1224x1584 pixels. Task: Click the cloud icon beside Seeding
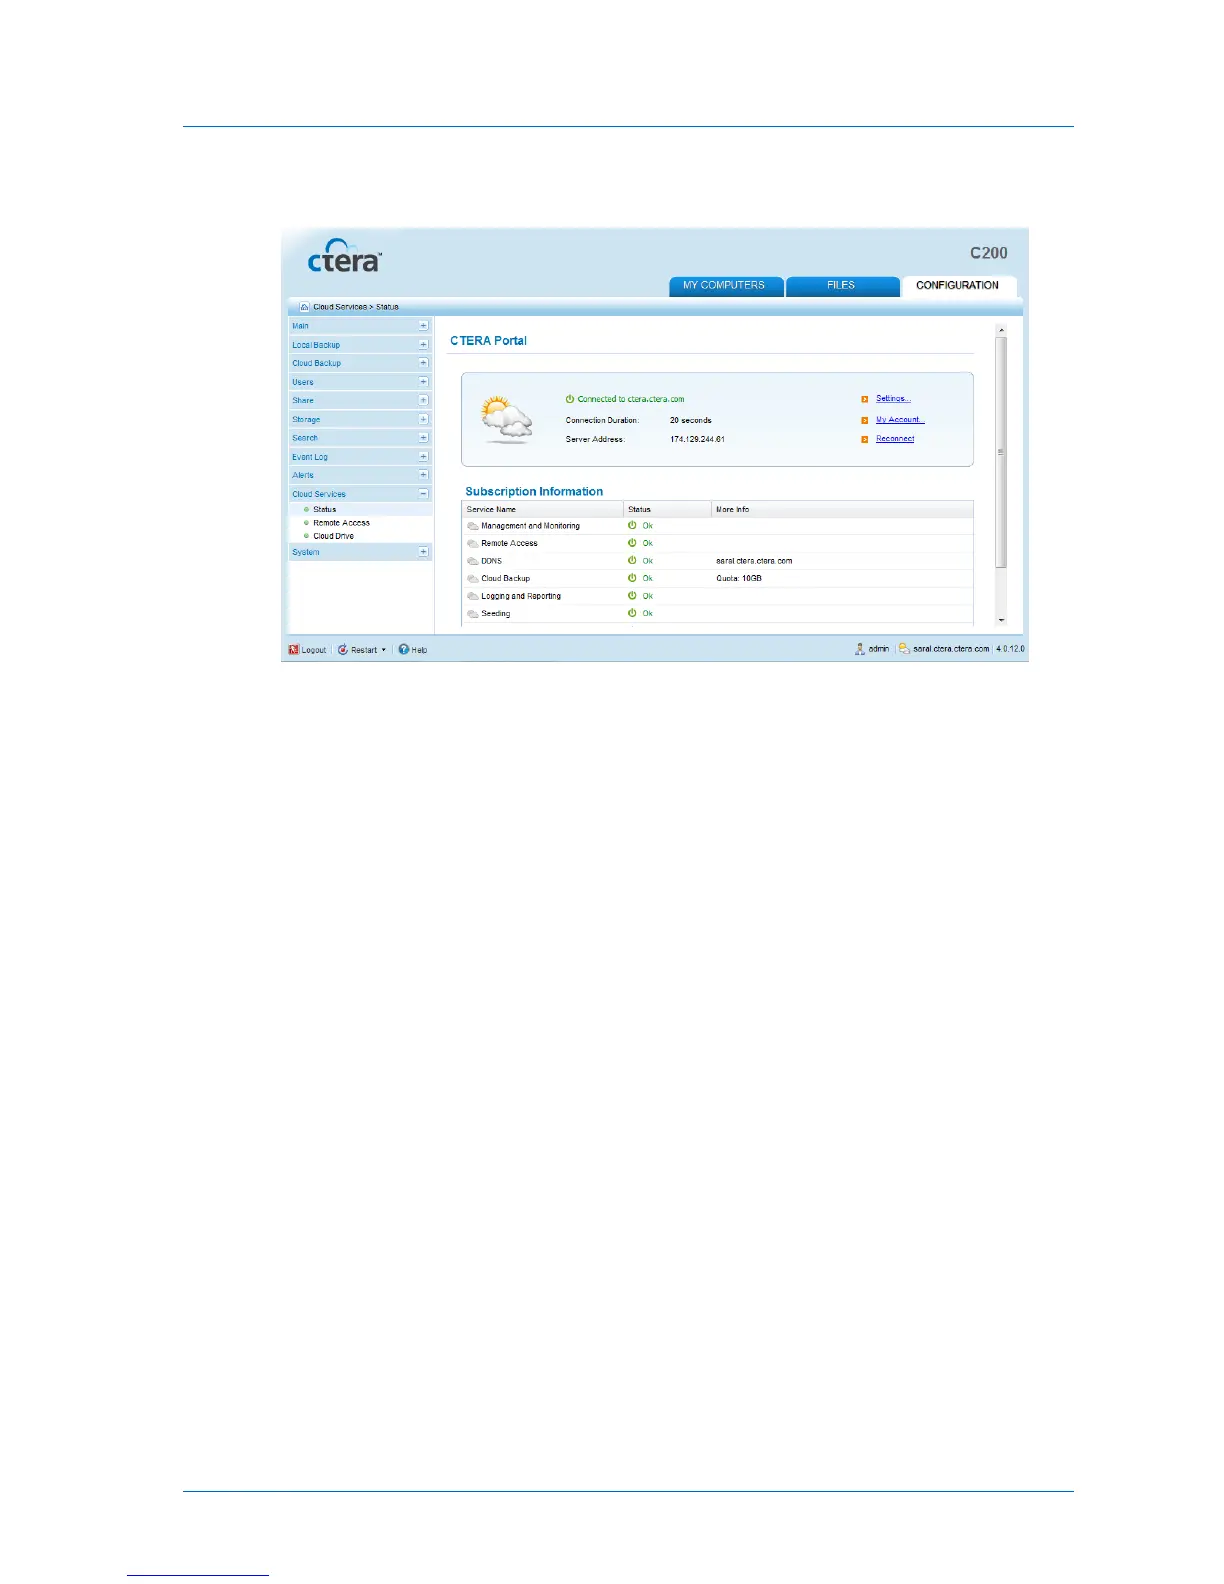point(473,614)
